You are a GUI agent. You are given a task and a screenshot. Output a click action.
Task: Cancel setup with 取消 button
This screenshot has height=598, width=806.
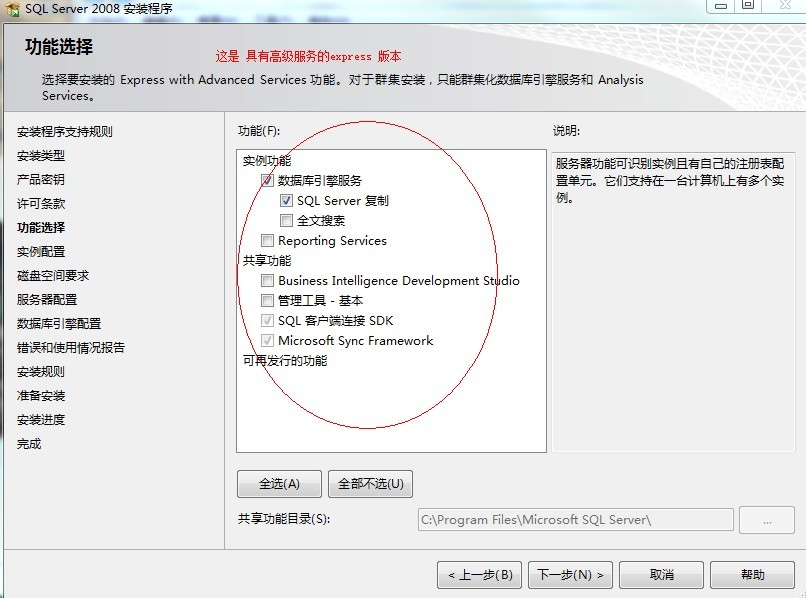coord(661,575)
